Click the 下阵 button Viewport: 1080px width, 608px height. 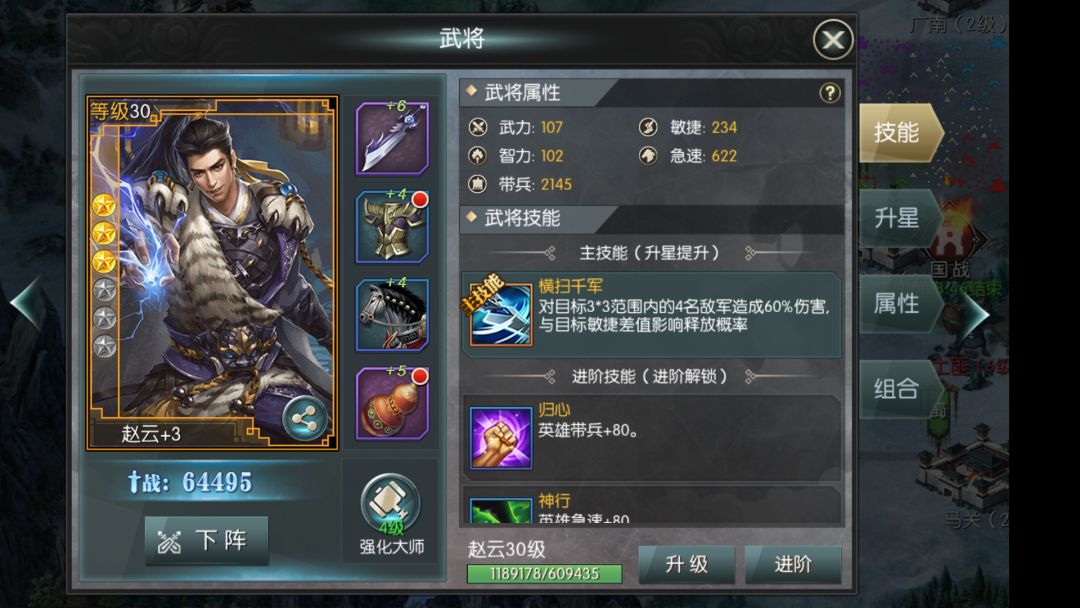206,541
